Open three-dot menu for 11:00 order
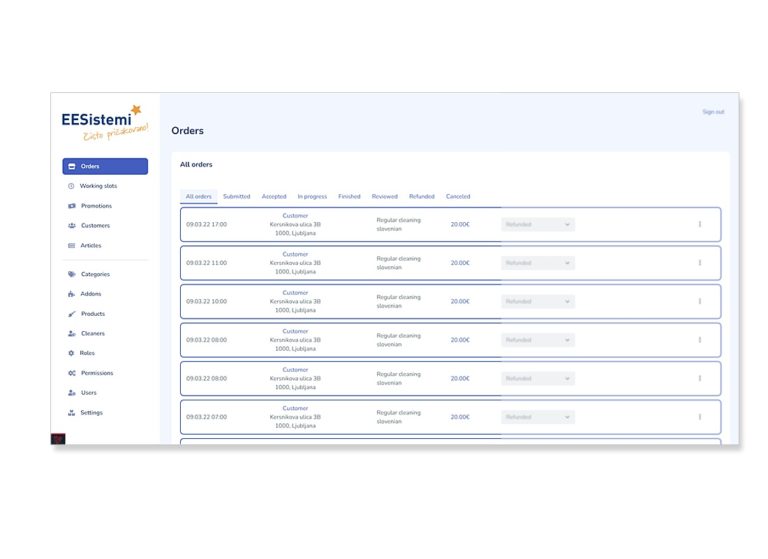The width and height of the screenshot is (768, 559). (x=699, y=263)
